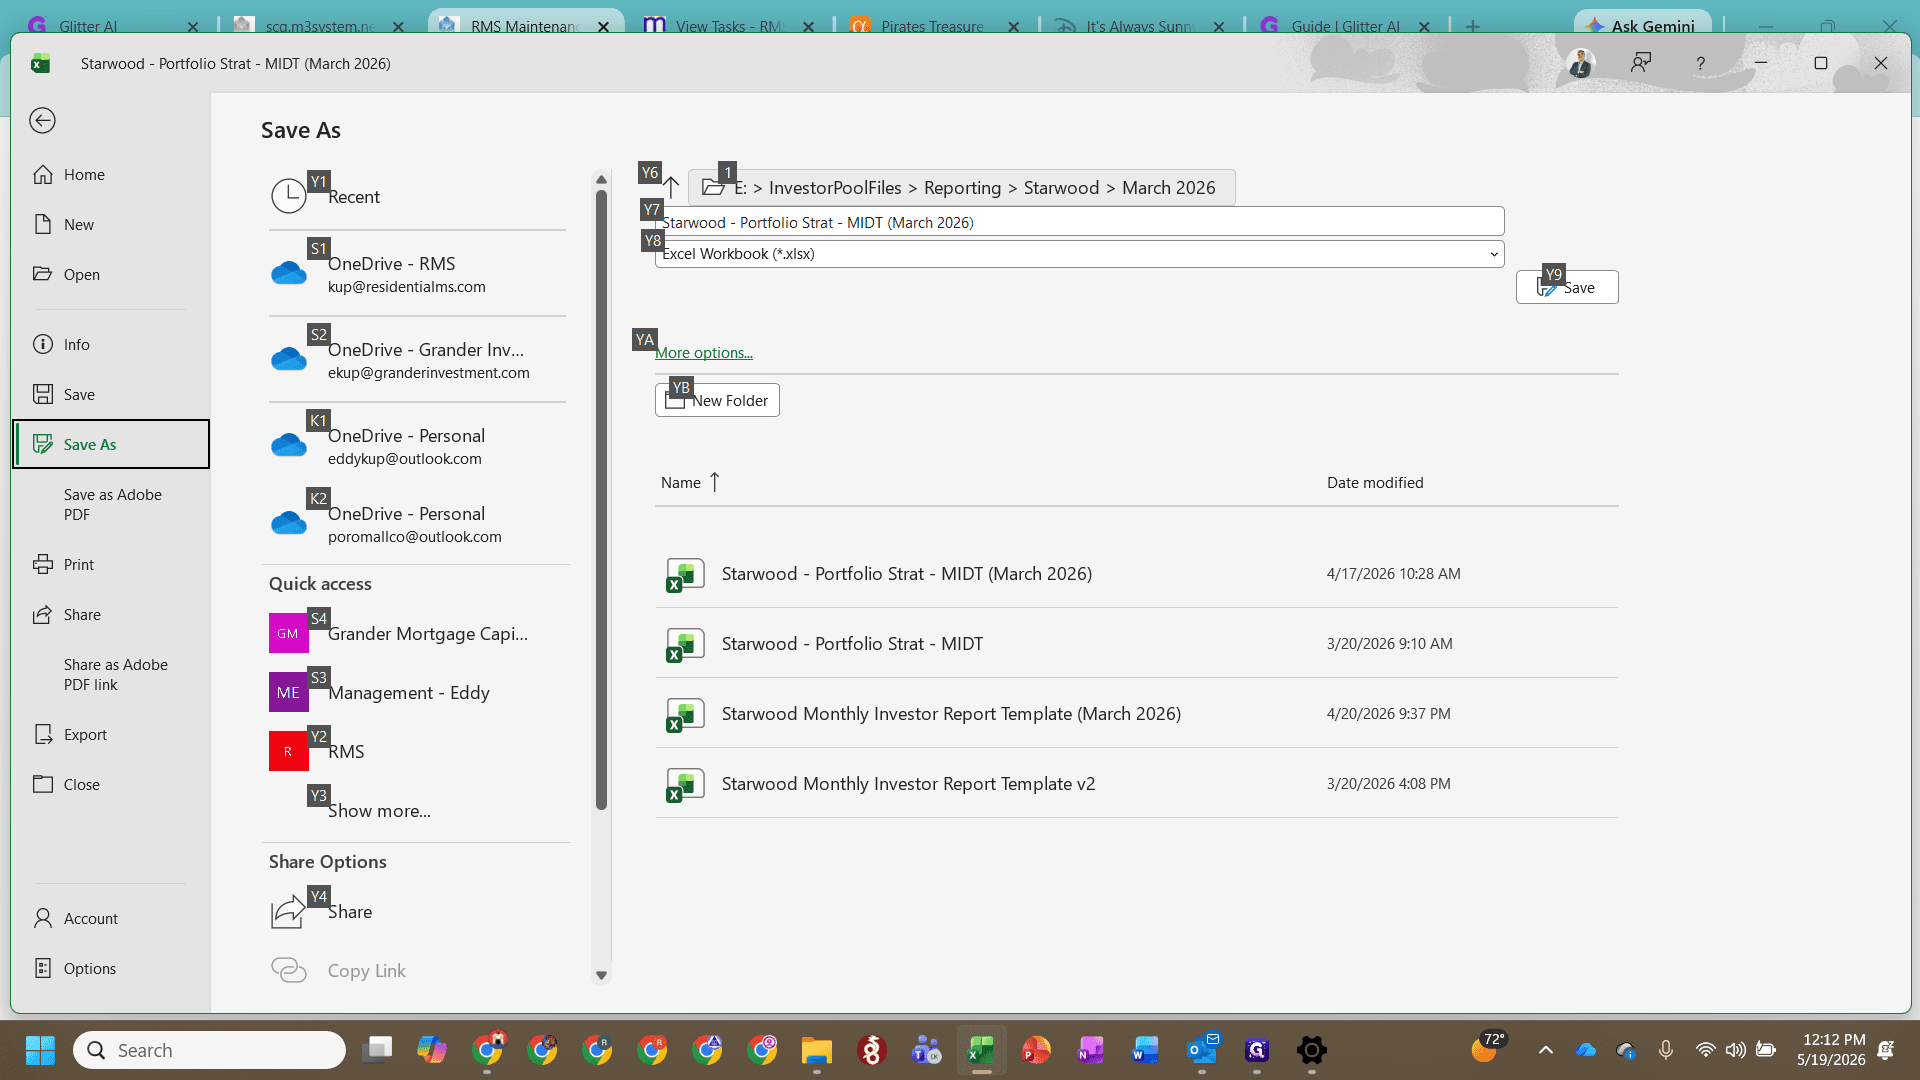The width and height of the screenshot is (1920, 1080).
Task: Open the help question mark icon
Action: coord(1700,63)
